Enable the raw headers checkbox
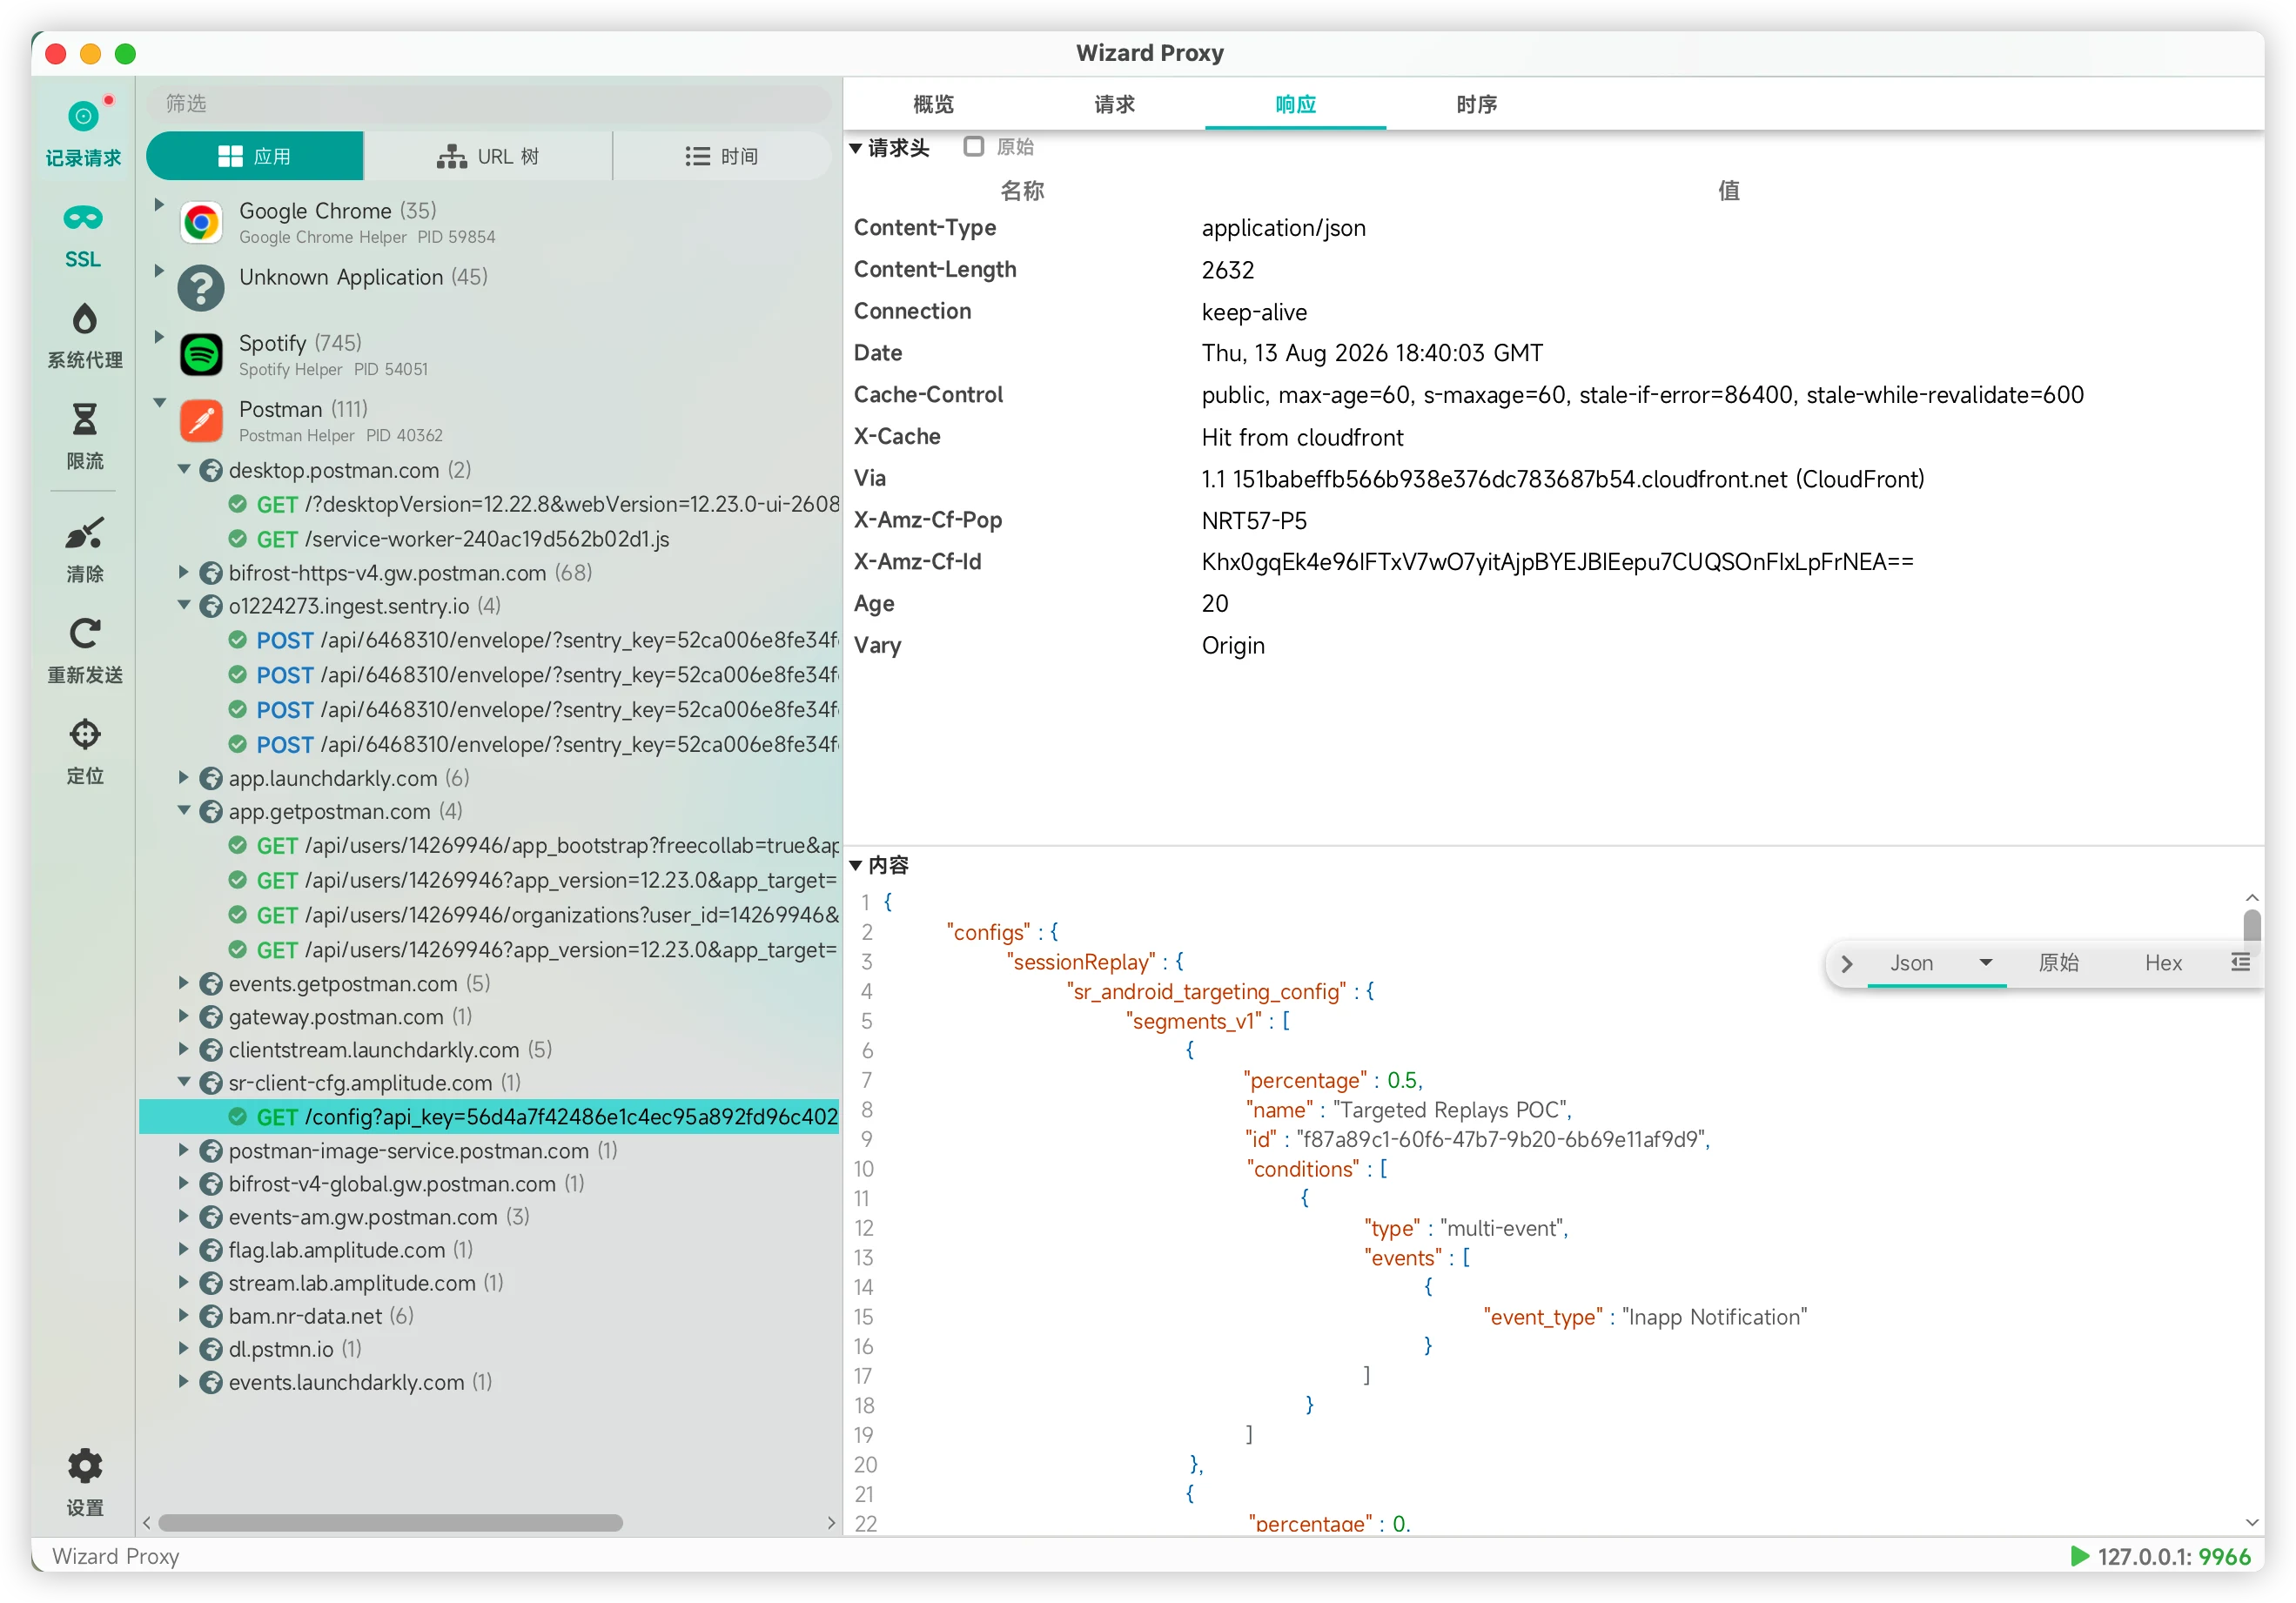2296x1603 pixels. click(x=973, y=147)
